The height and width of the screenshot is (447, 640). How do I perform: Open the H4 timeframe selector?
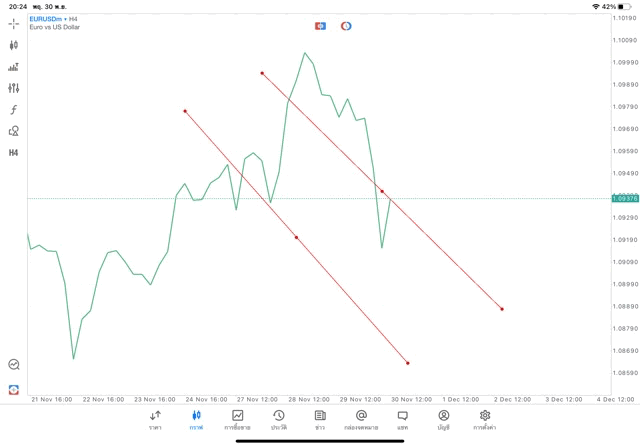pos(14,153)
